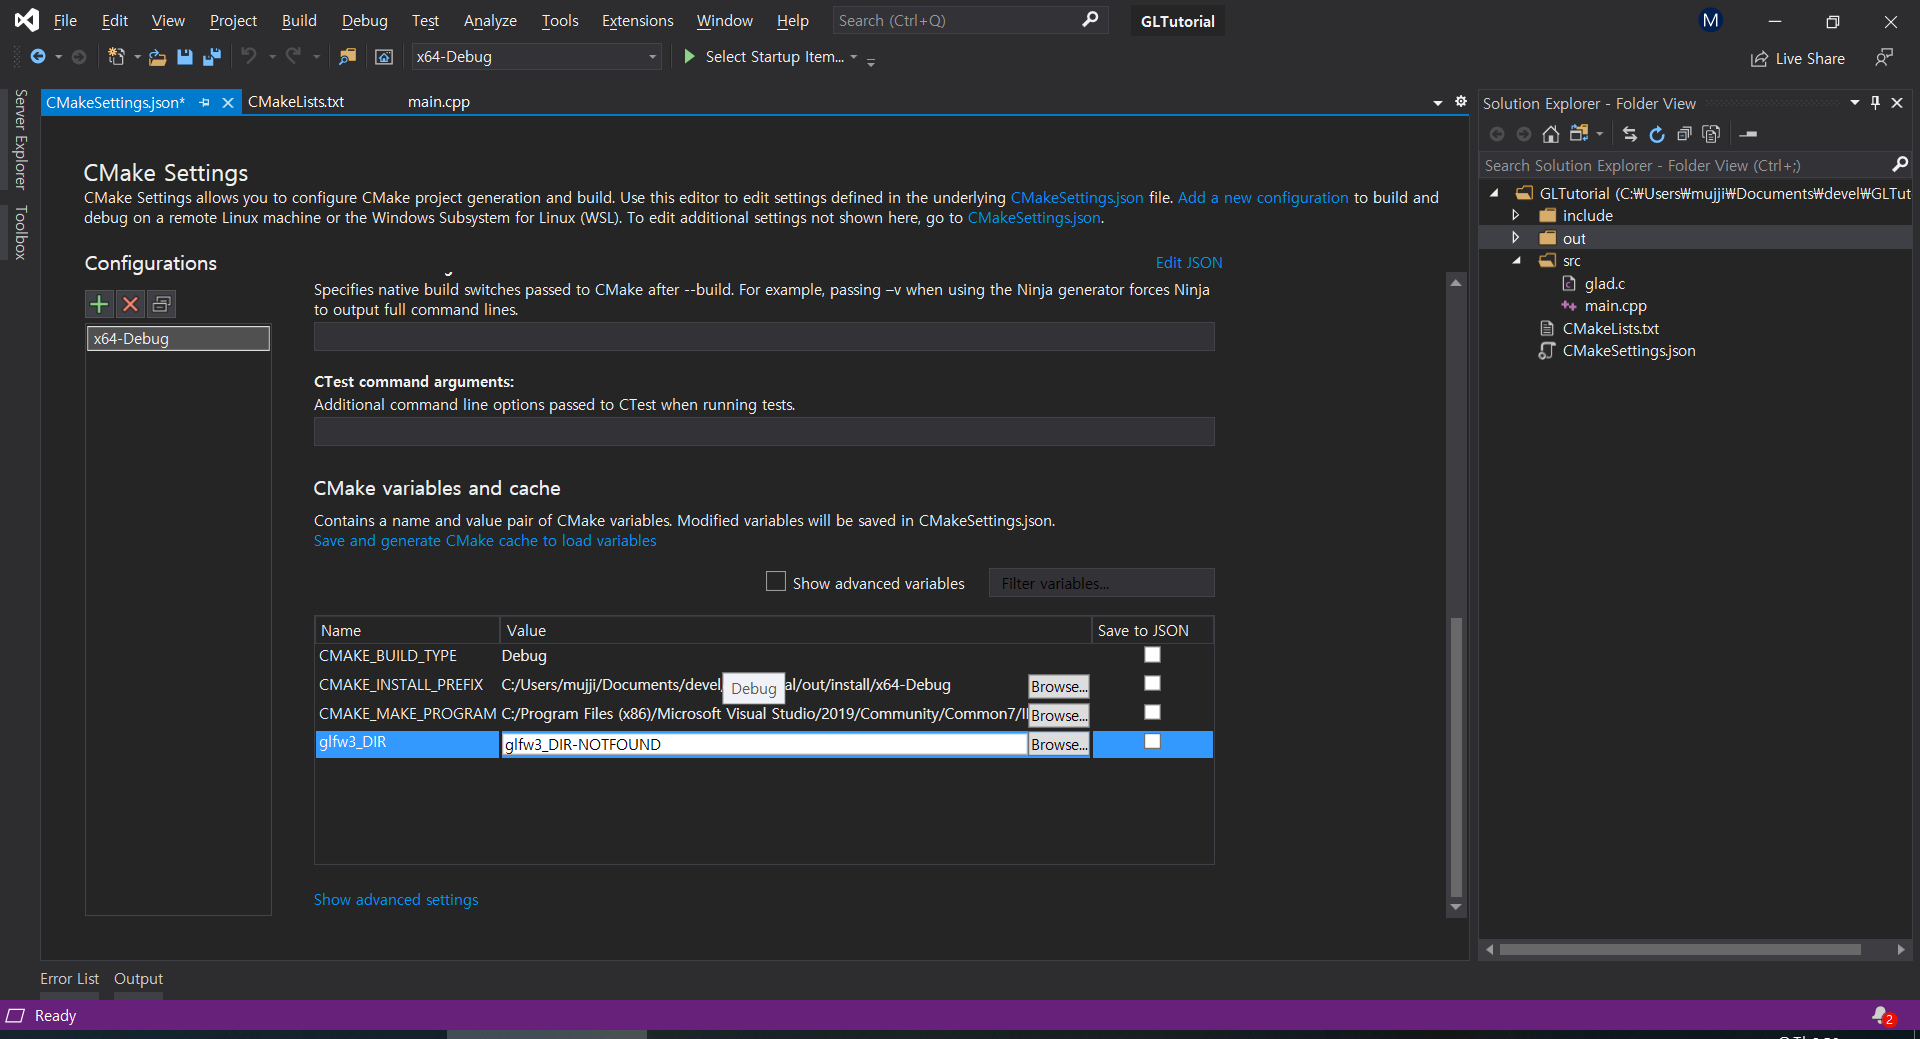Click the notifications icon in status bar
Viewport: 1920px width, 1039px height.
click(1882, 1016)
